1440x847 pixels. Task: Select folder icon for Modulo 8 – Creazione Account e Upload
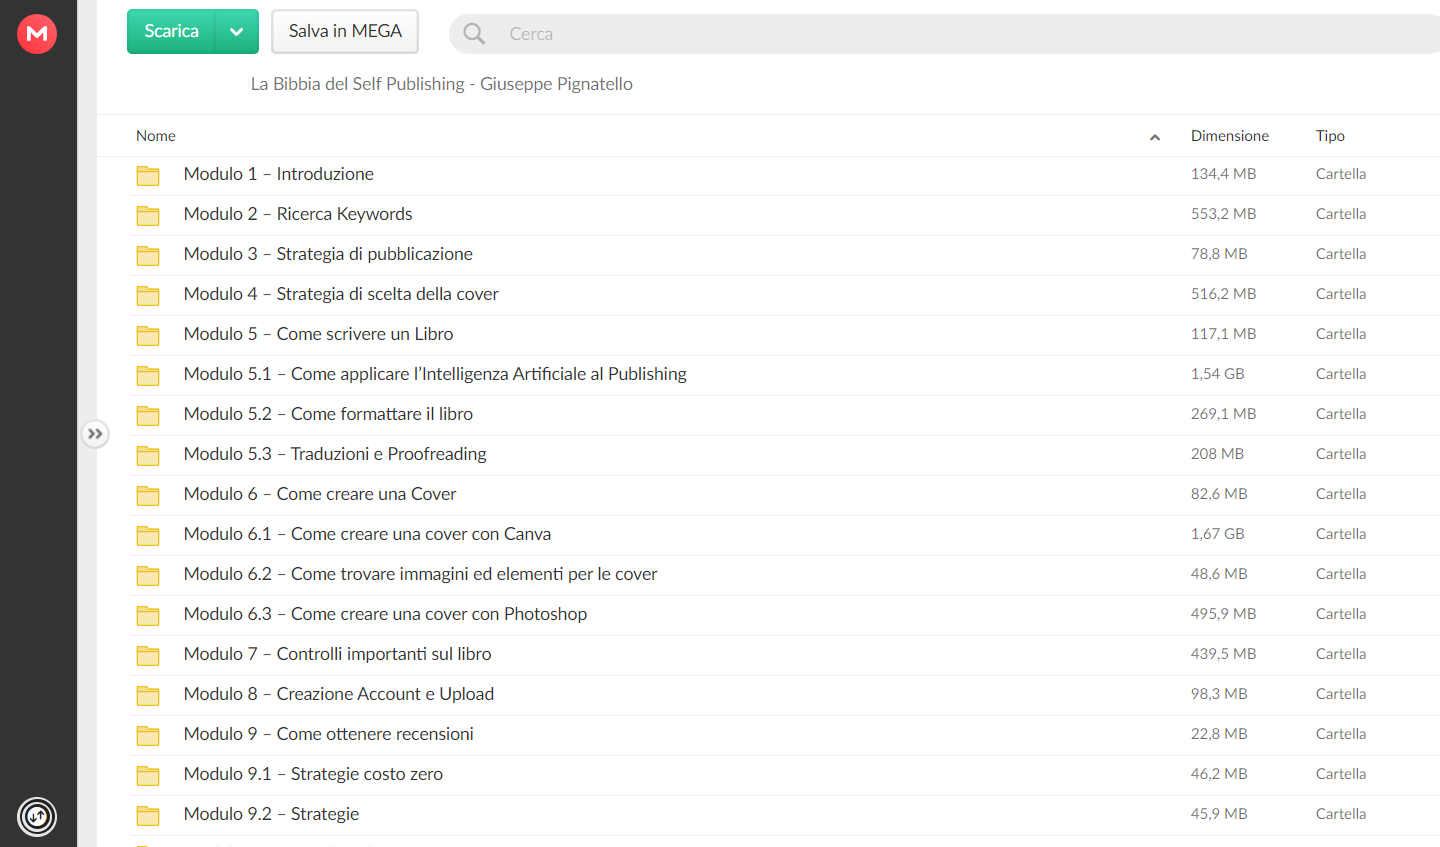coord(148,696)
